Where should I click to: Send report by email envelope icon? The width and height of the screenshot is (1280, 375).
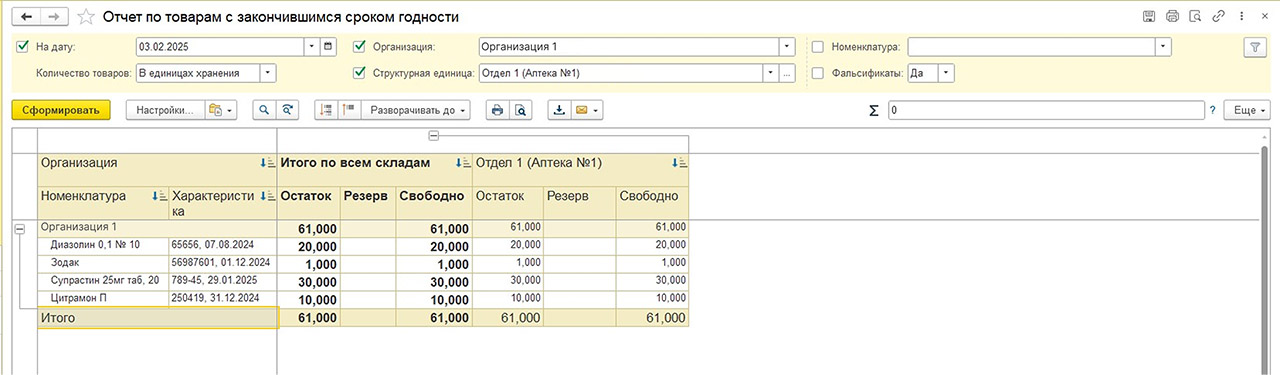coord(586,110)
